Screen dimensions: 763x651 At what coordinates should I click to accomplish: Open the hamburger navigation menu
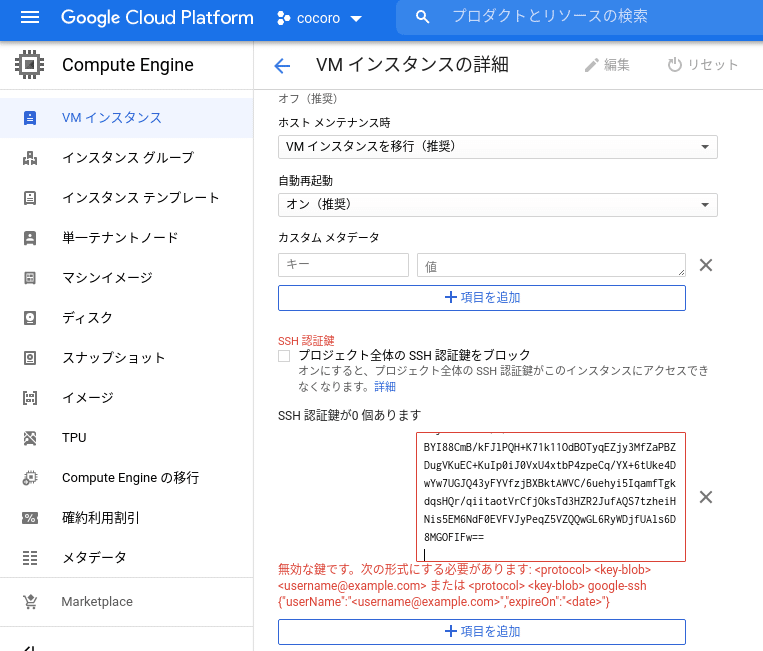(29, 17)
